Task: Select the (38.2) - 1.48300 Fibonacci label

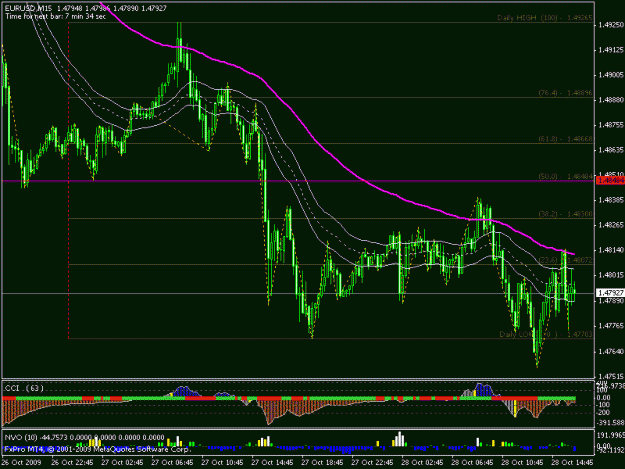Action: point(566,214)
